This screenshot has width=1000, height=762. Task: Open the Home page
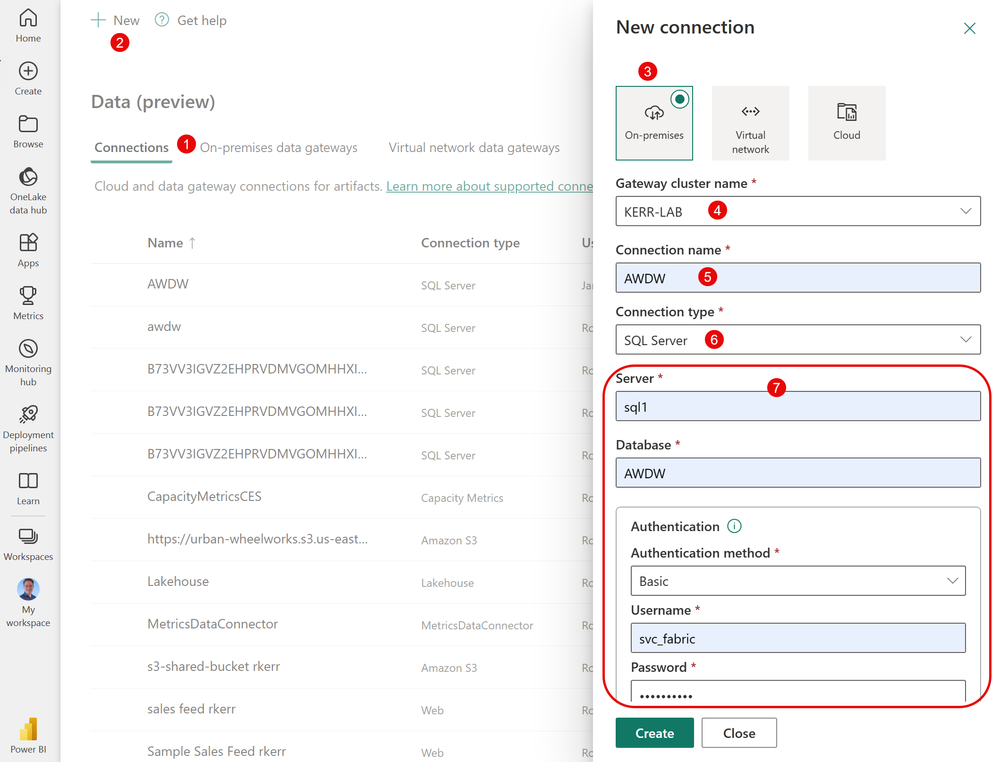click(28, 22)
